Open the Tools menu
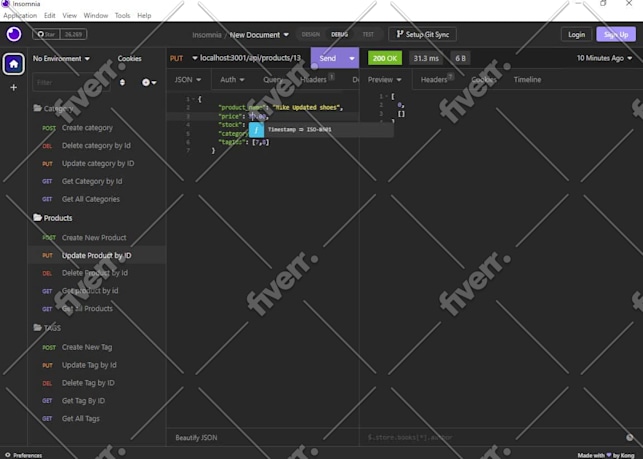The image size is (643, 459). point(122,16)
